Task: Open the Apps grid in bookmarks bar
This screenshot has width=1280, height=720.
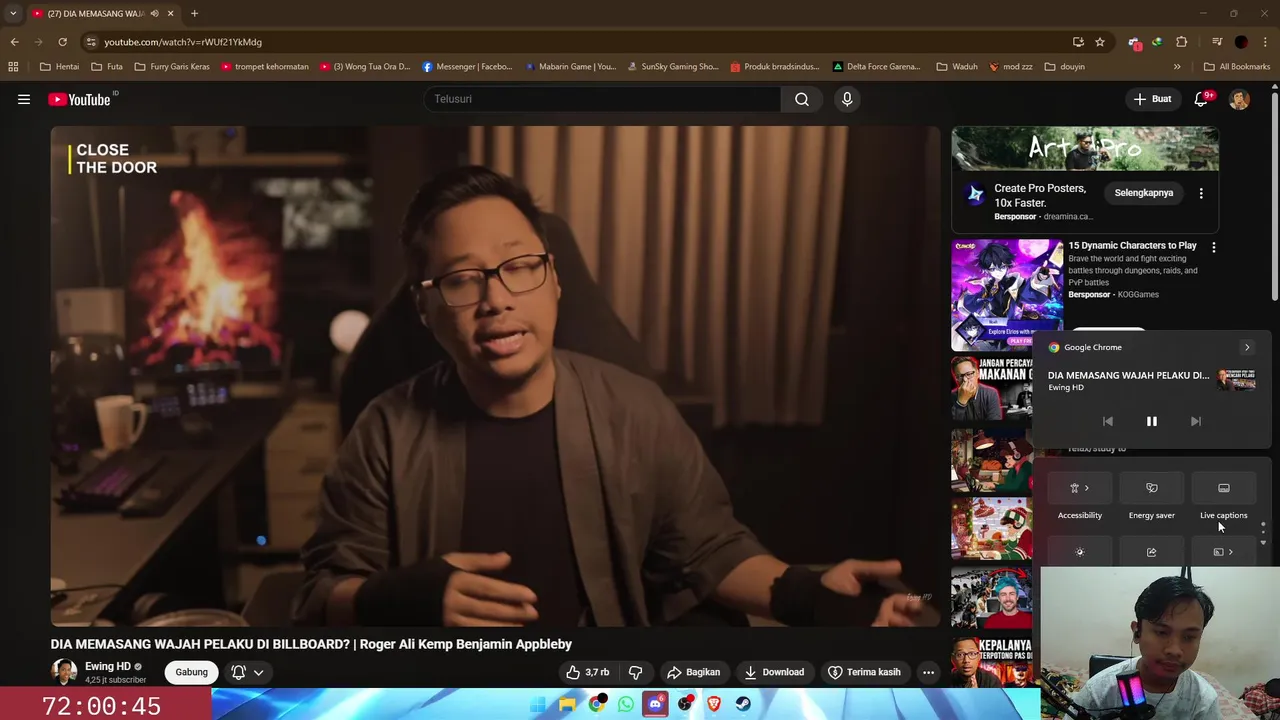Action: click(x=13, y=66)
